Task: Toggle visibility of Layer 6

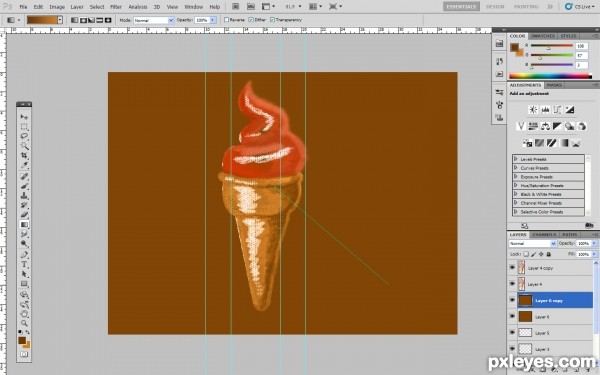Action: point(512,316)
